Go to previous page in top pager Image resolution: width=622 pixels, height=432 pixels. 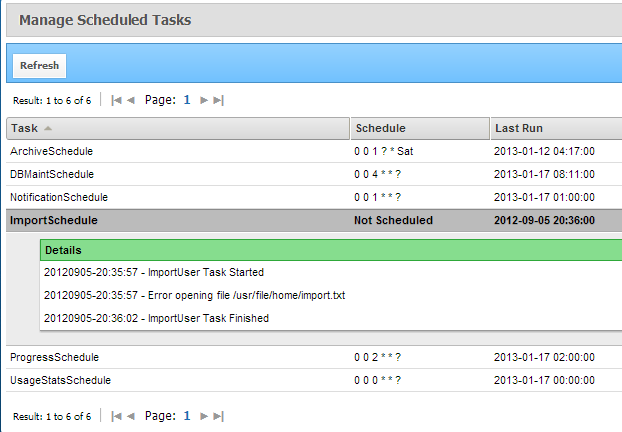[131, 100]
